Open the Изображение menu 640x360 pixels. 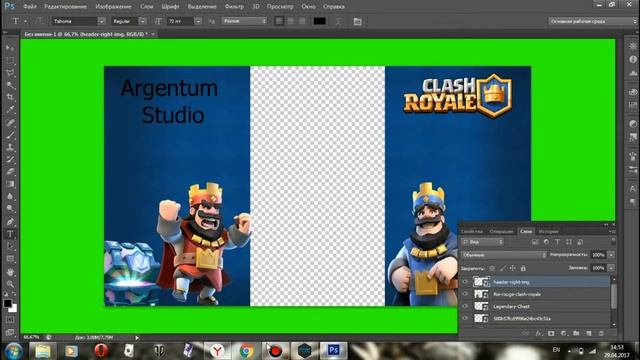113,7
